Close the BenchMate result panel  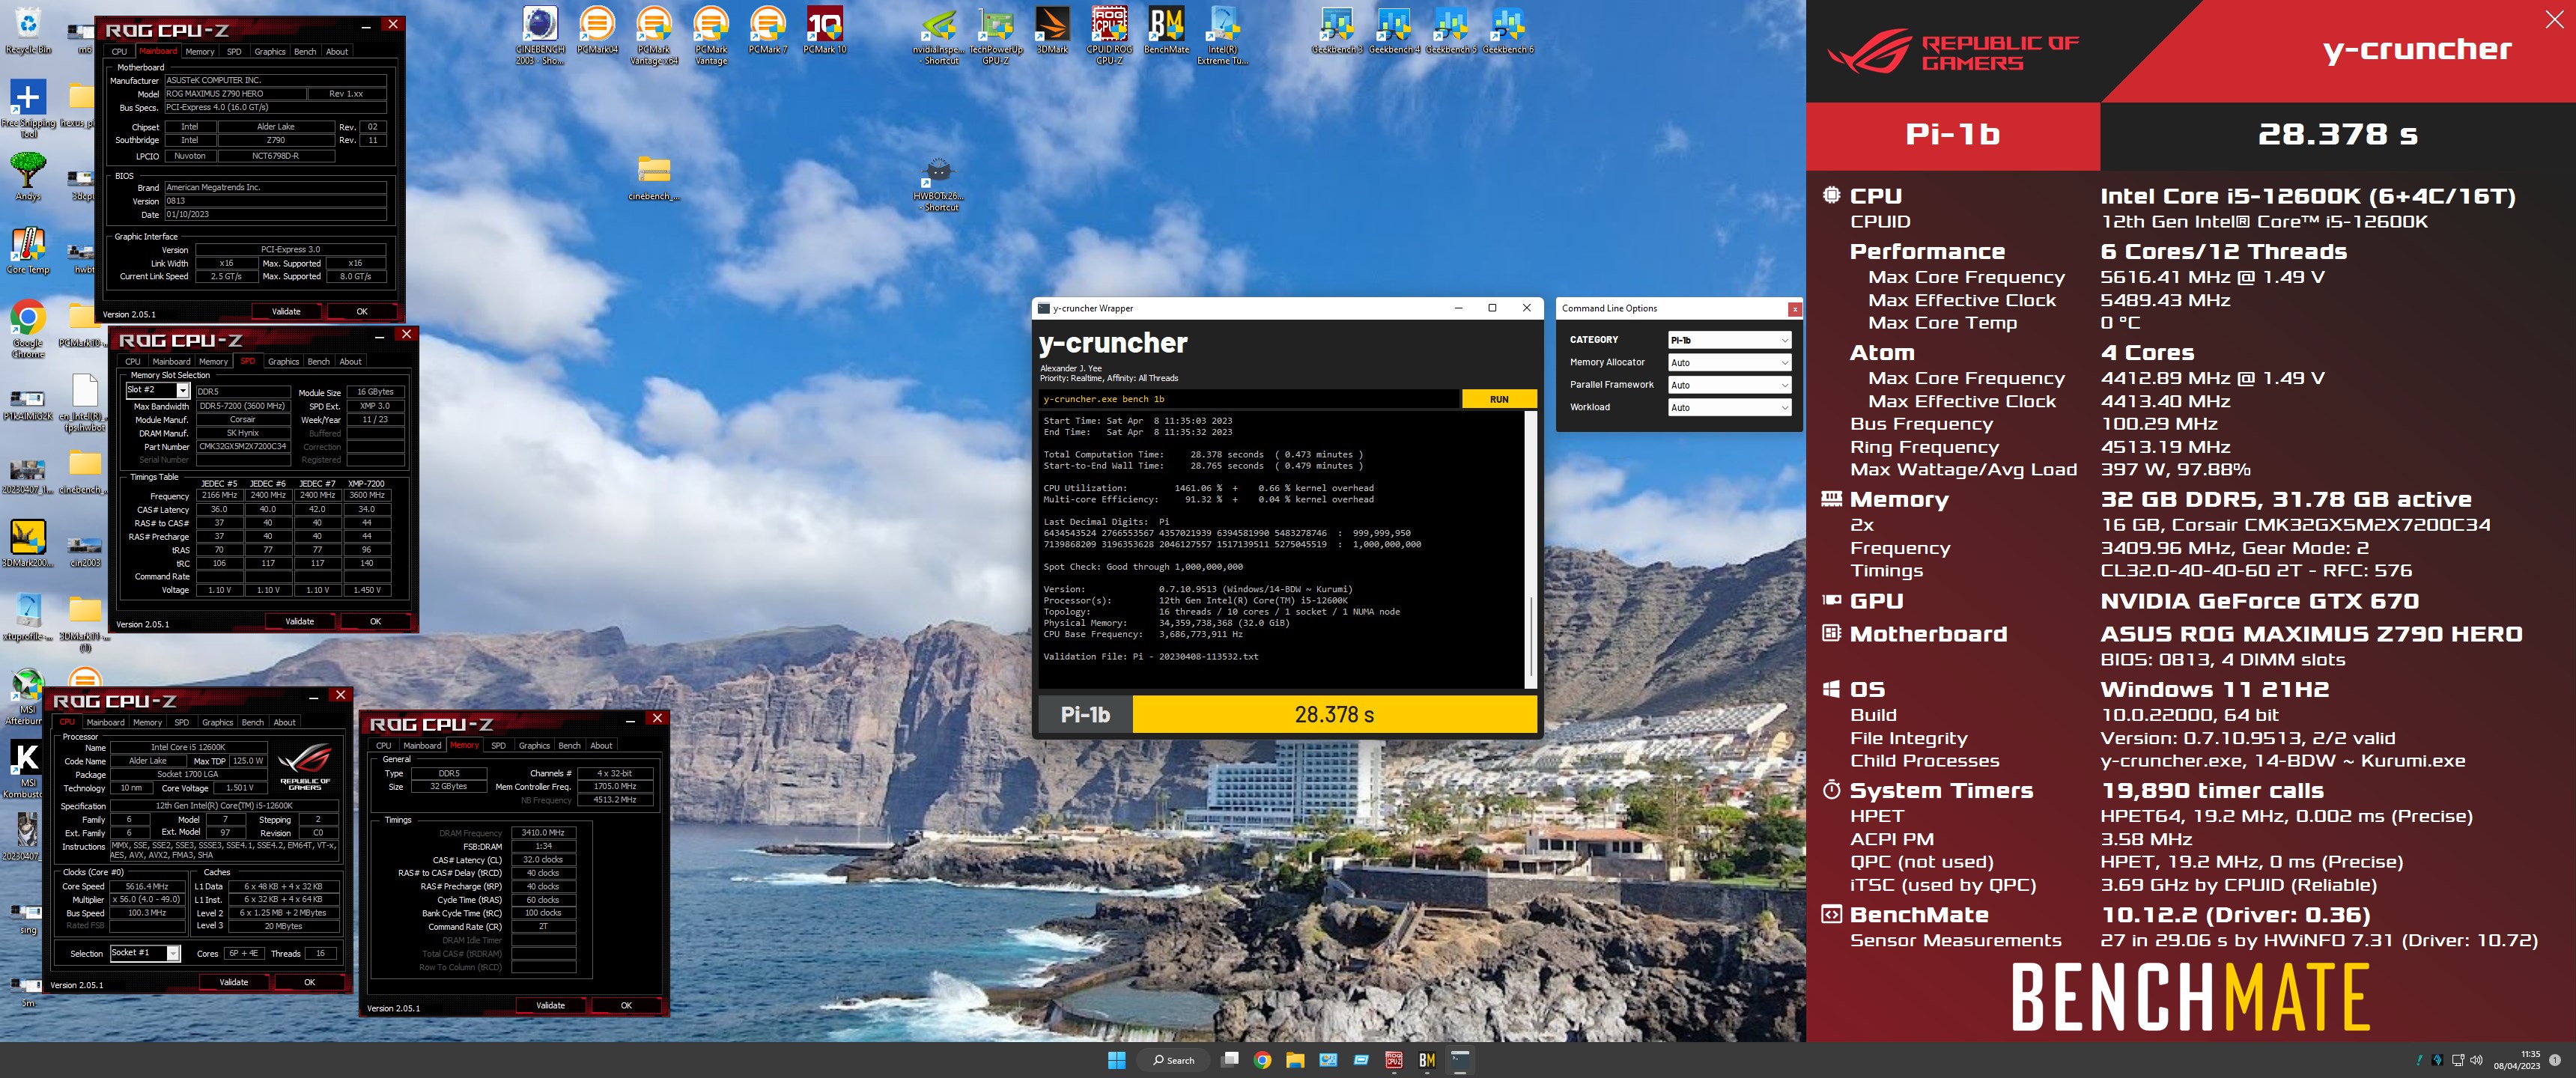pyautogui.click(x=2554, y=19)
